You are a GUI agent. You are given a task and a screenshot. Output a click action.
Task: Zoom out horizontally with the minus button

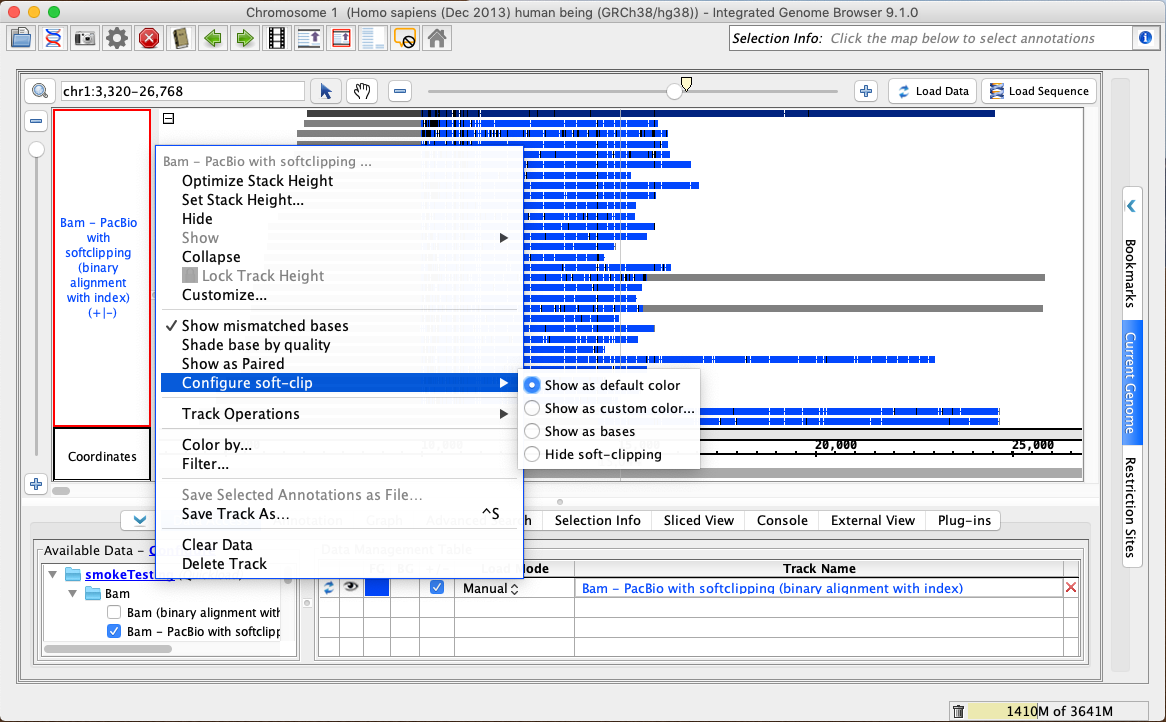point(400,91)
